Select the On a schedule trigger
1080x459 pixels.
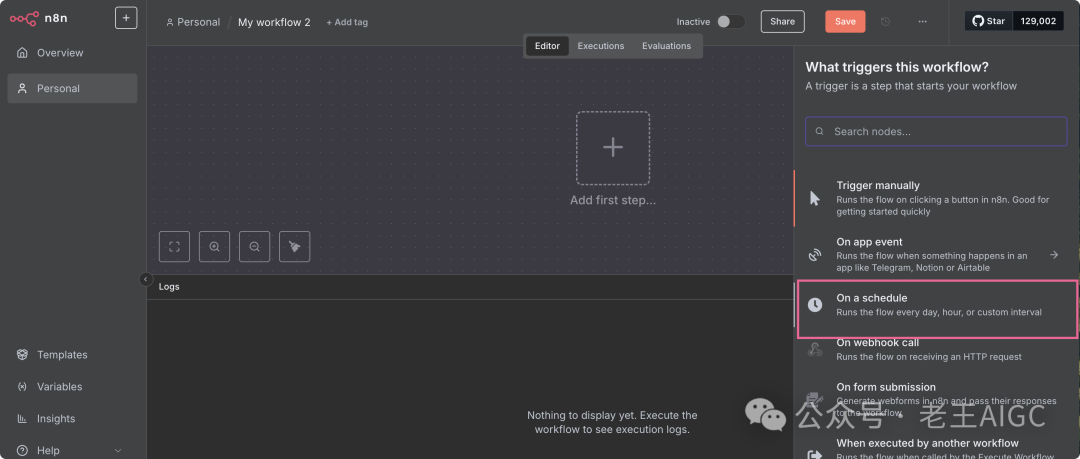(x=937, y=309)
